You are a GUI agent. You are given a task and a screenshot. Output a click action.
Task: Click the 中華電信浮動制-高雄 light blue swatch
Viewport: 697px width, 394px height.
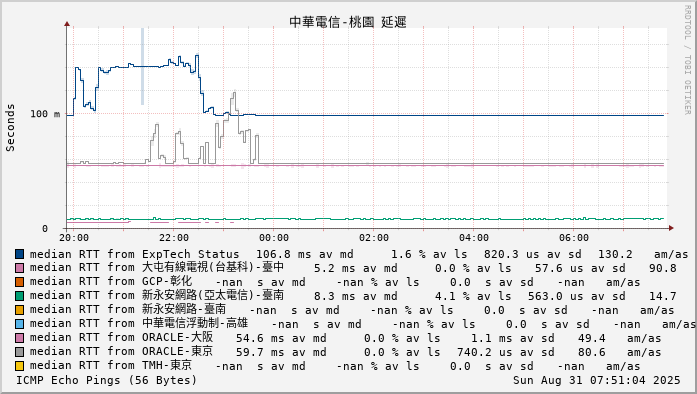tap(20, 324)
